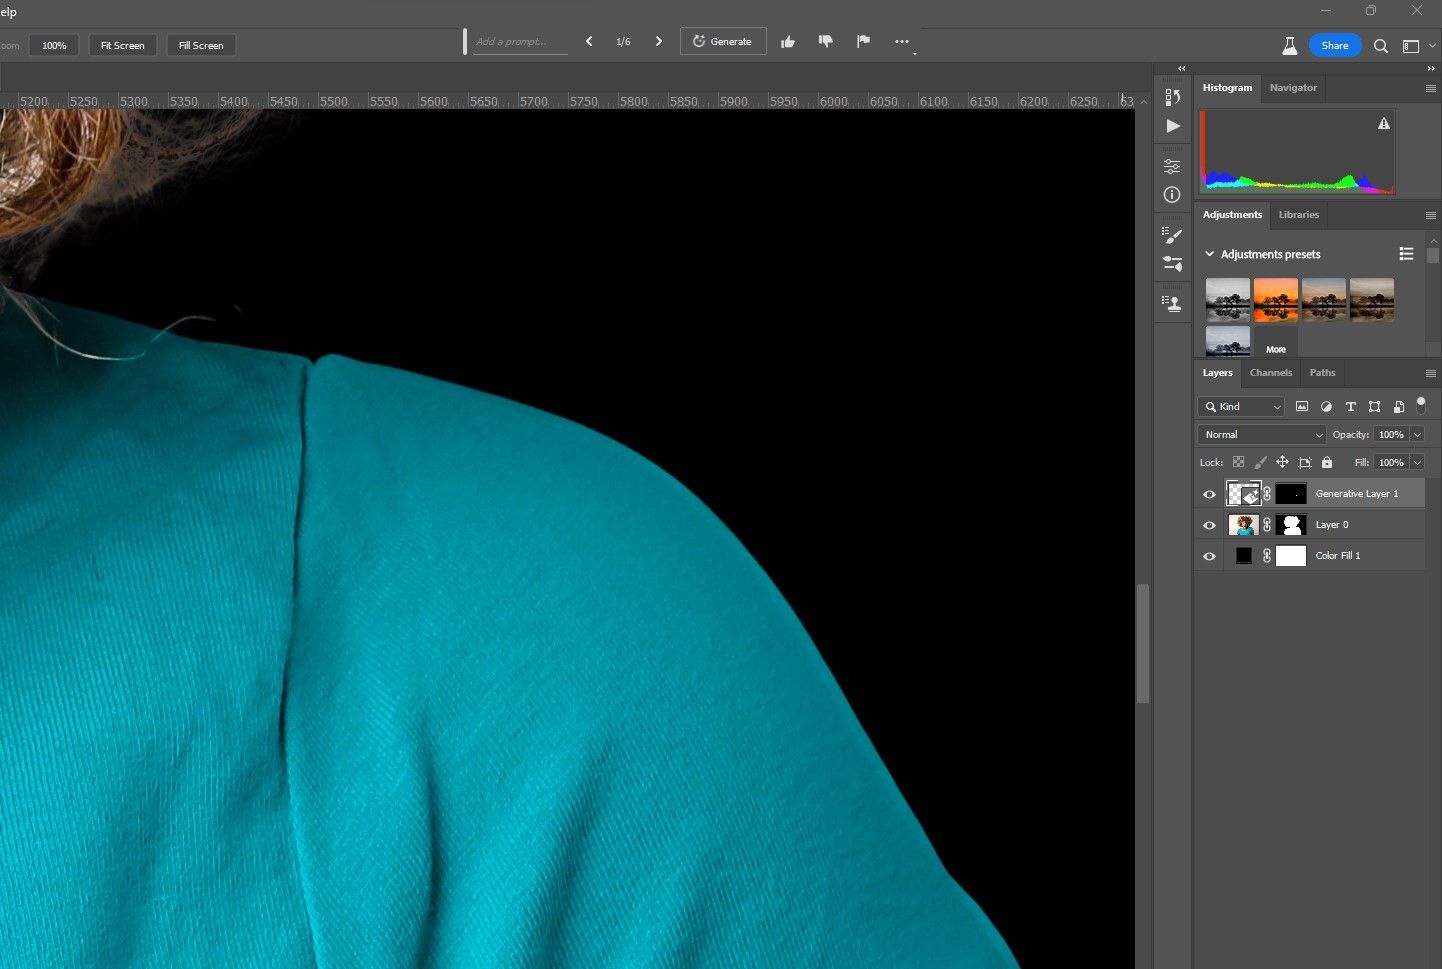1442x969 pixels.
Task: Click the search magnifier icon
Action: pos(1381,46)
